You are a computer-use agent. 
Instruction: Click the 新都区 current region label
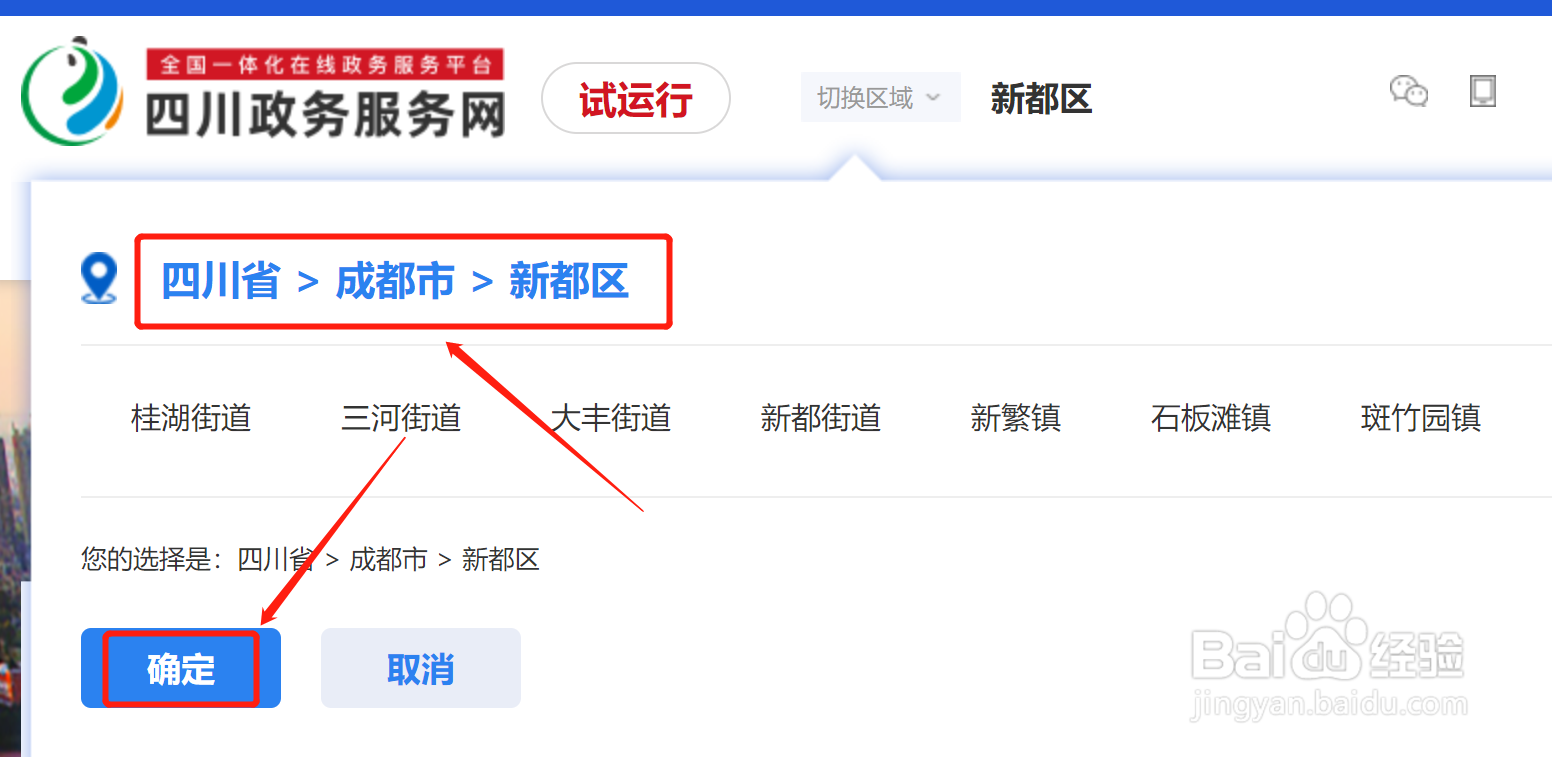tap(1041, 99)
